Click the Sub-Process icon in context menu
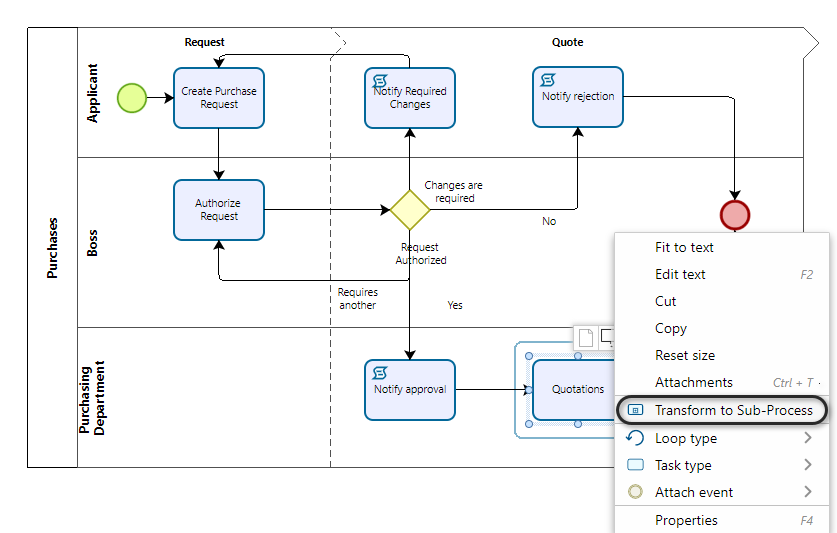This screenshot has width=837, height=533. coord(635,411)
